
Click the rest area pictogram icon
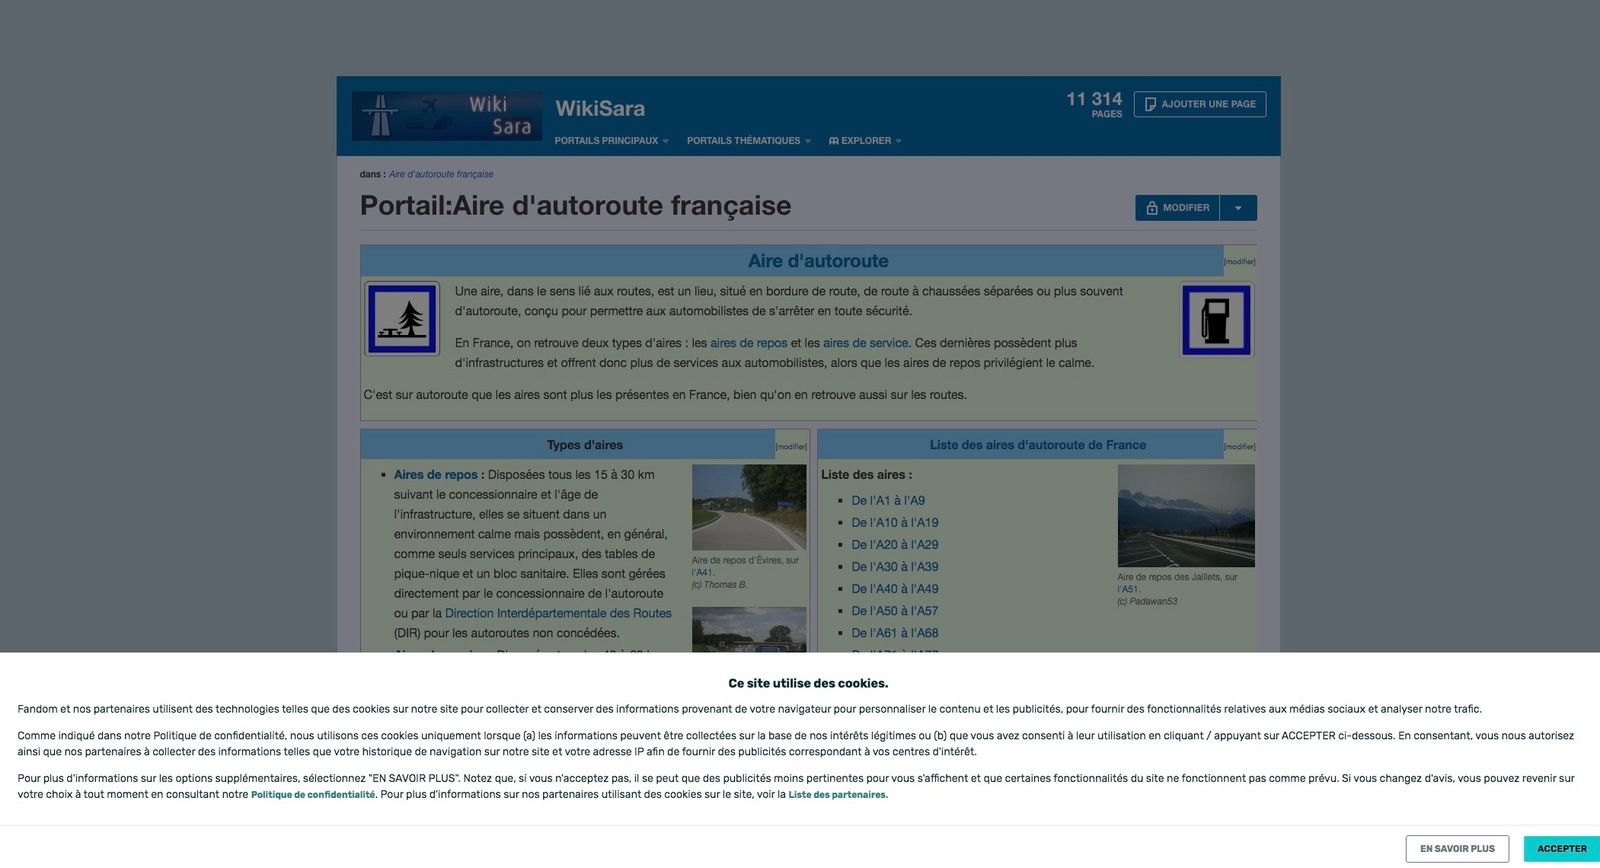(402, 319)
